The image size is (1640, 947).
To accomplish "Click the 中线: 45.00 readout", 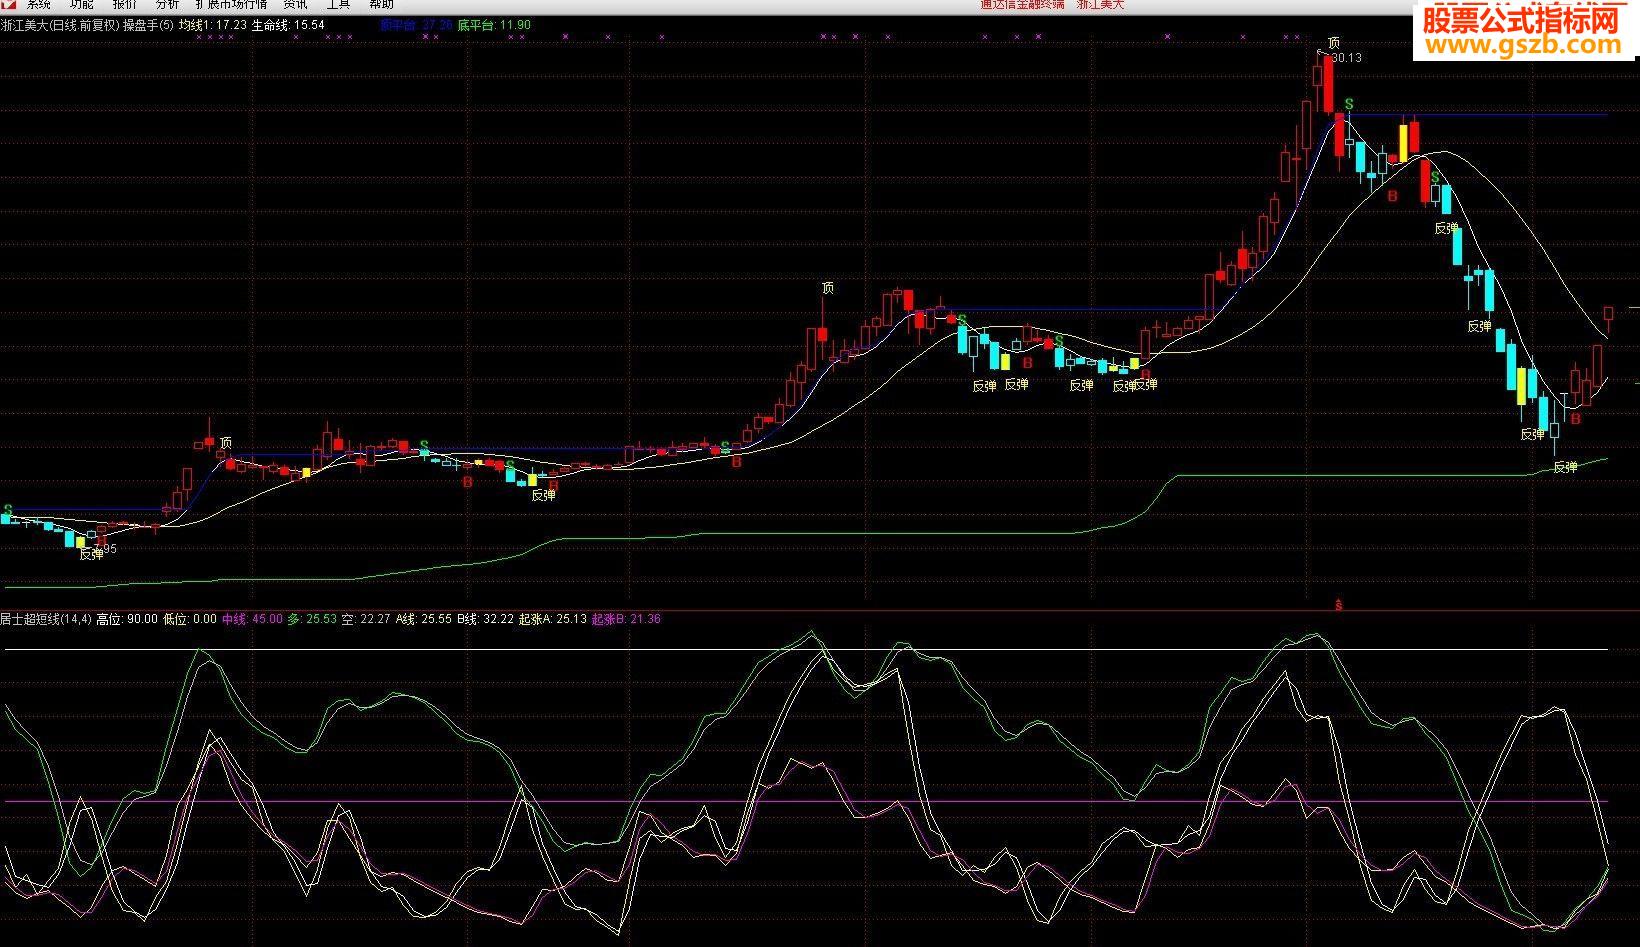I will coord(252,619).
